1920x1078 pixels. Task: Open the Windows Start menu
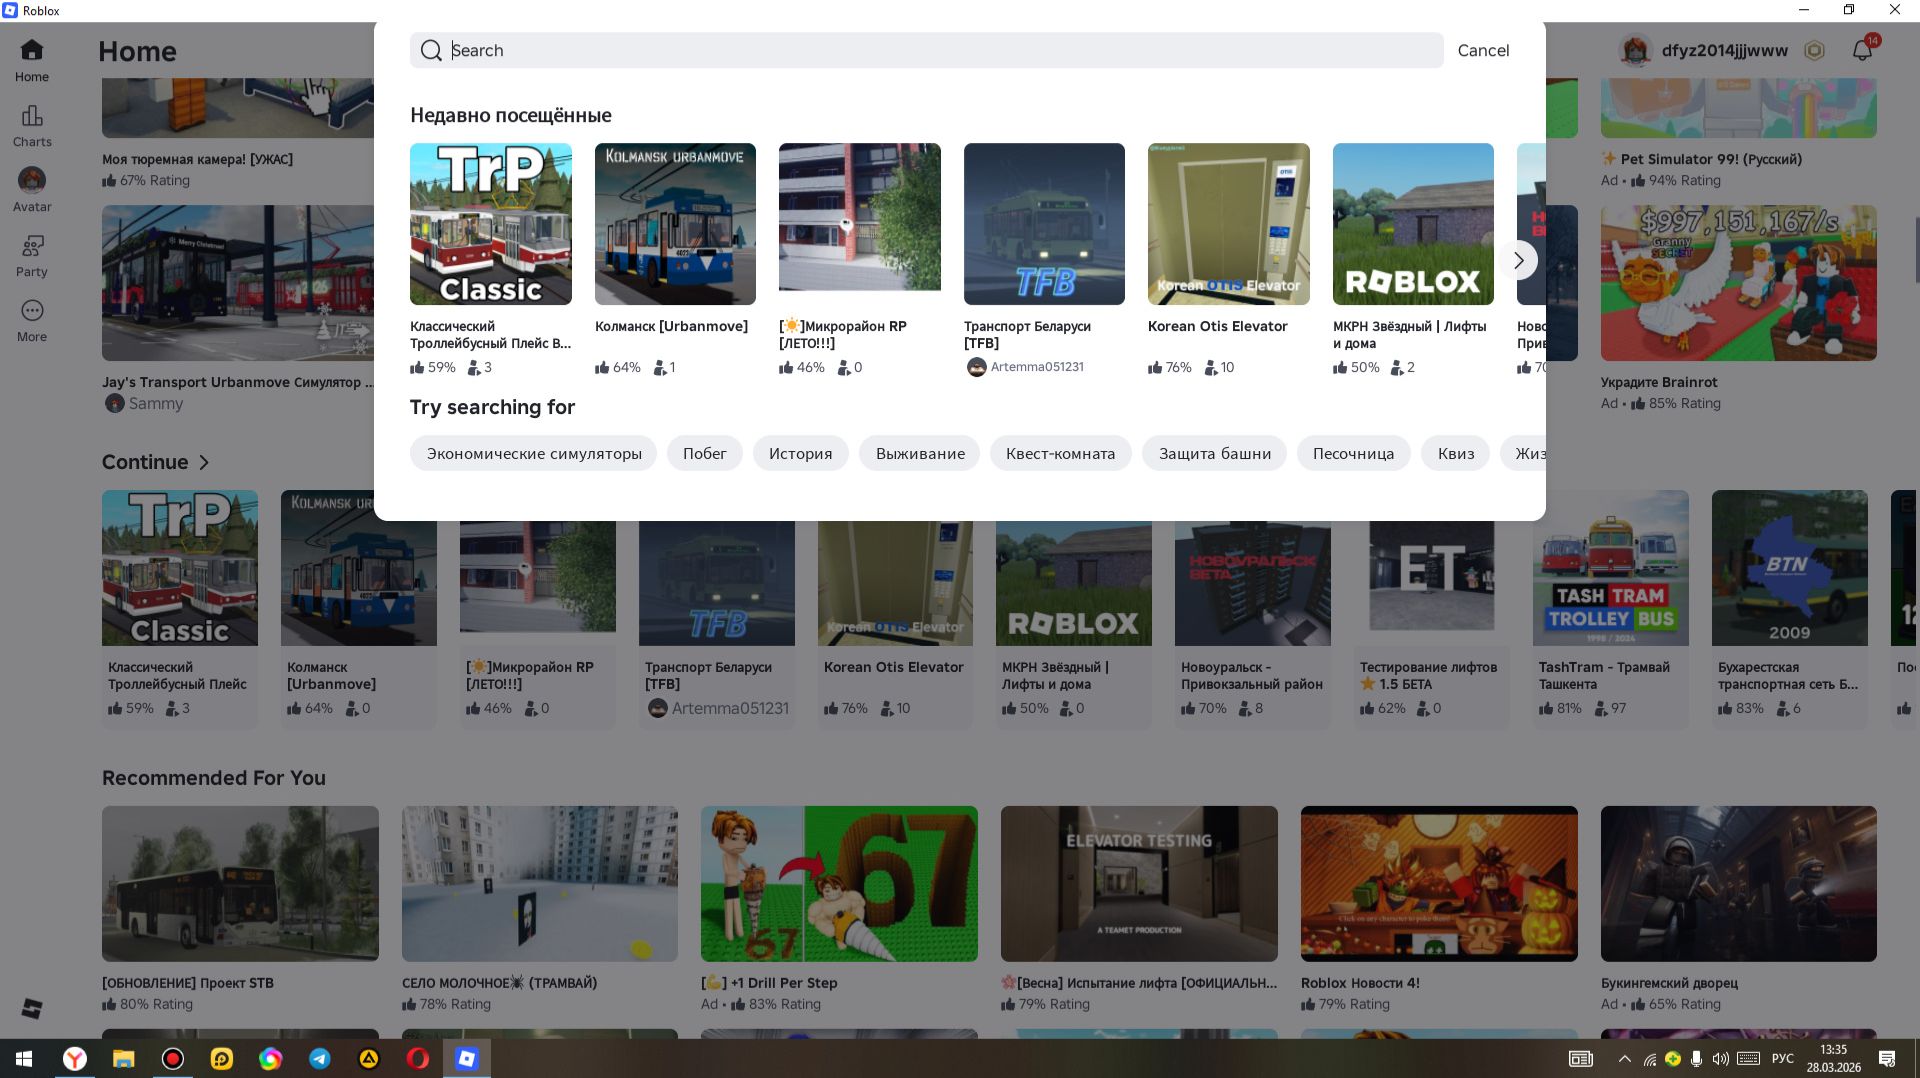point(24,1058)
